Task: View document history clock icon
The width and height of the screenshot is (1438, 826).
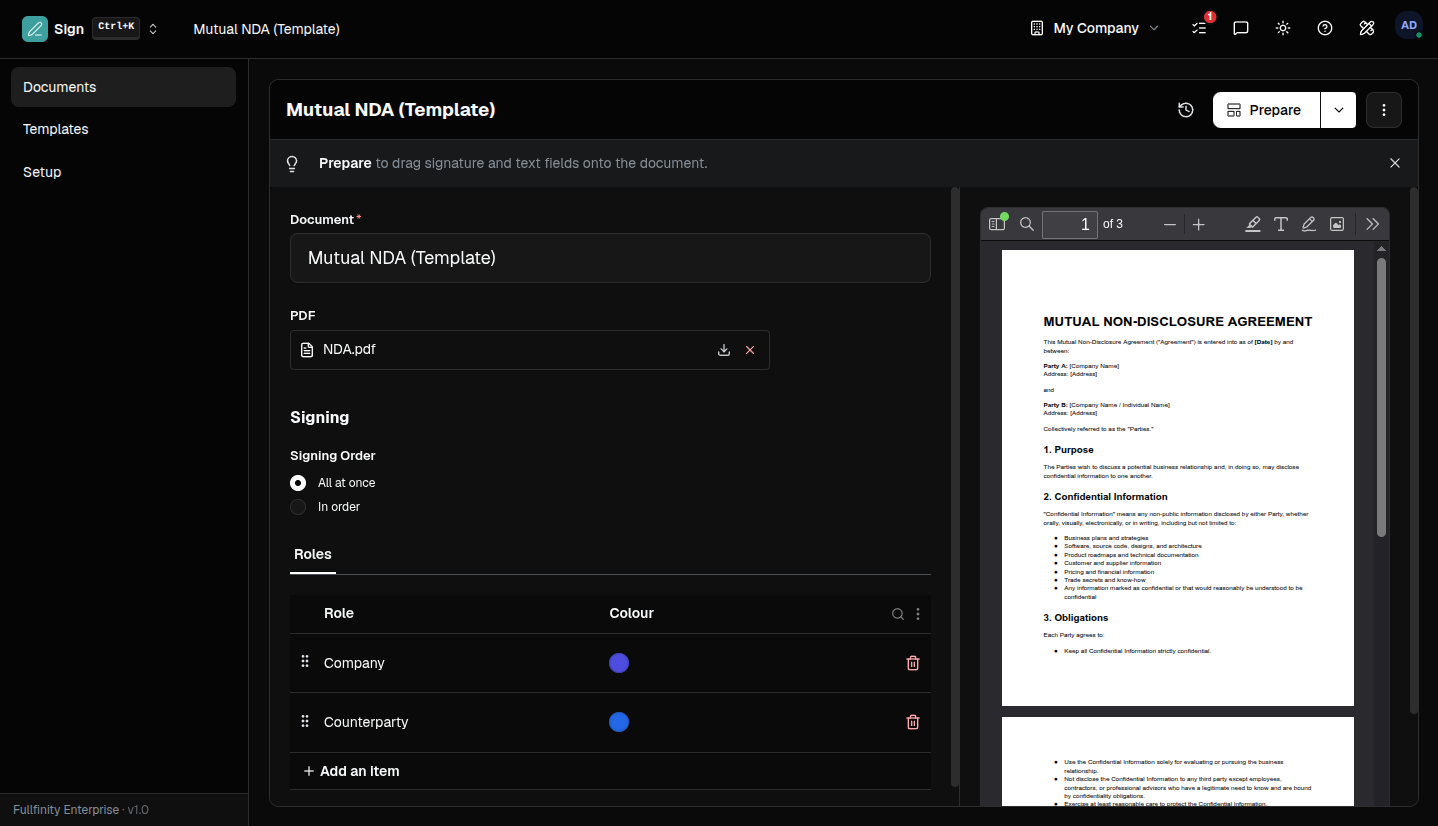Action: 1186,110
